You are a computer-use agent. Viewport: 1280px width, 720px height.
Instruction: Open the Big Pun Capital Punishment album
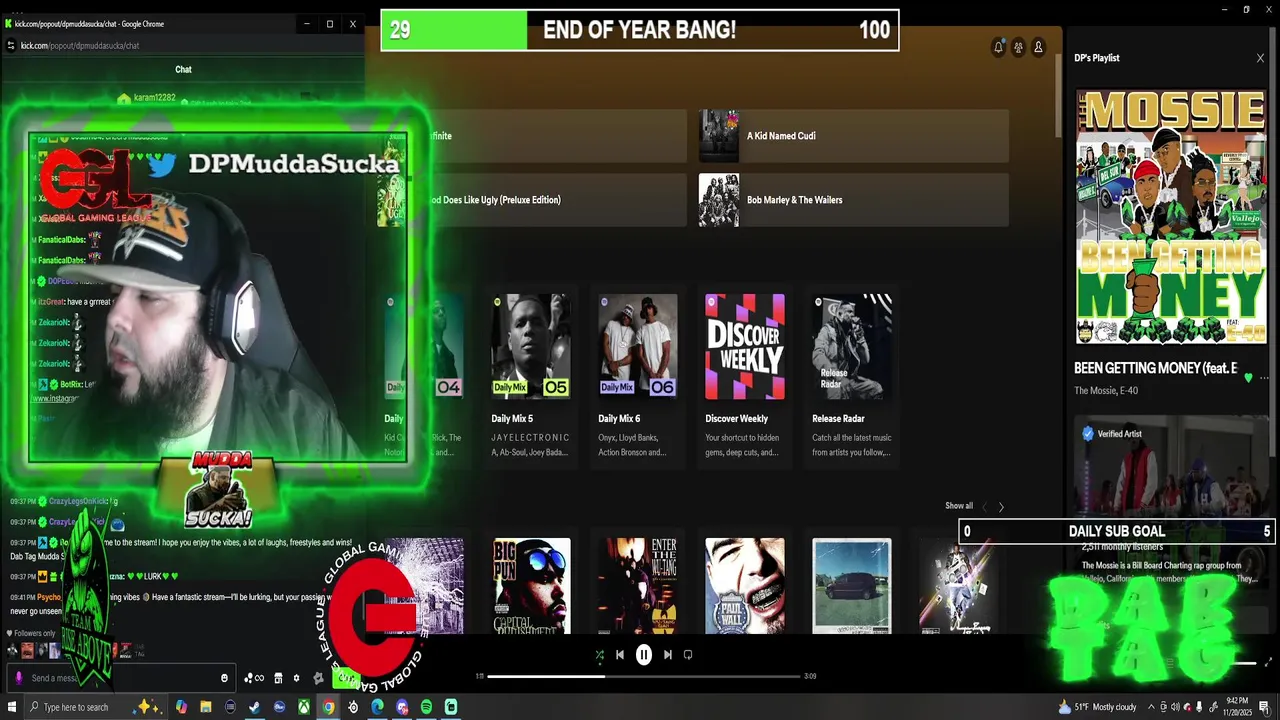click(531, 586)
